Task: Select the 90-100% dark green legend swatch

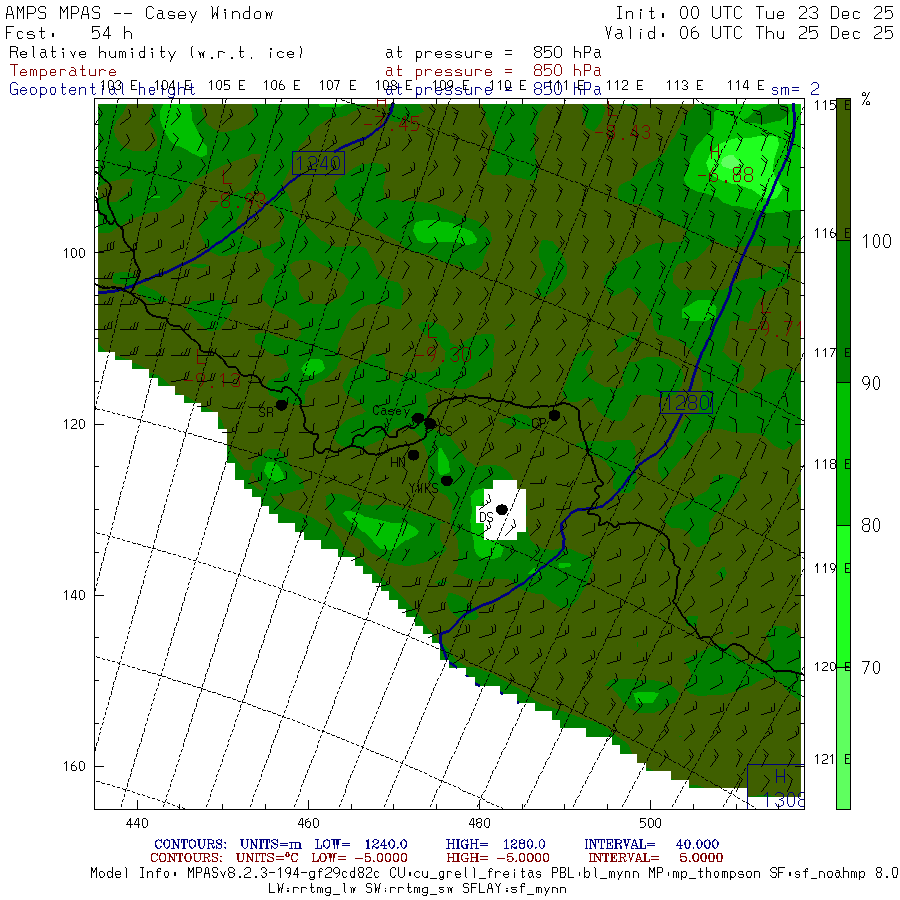Action: (x=843, y=312)
